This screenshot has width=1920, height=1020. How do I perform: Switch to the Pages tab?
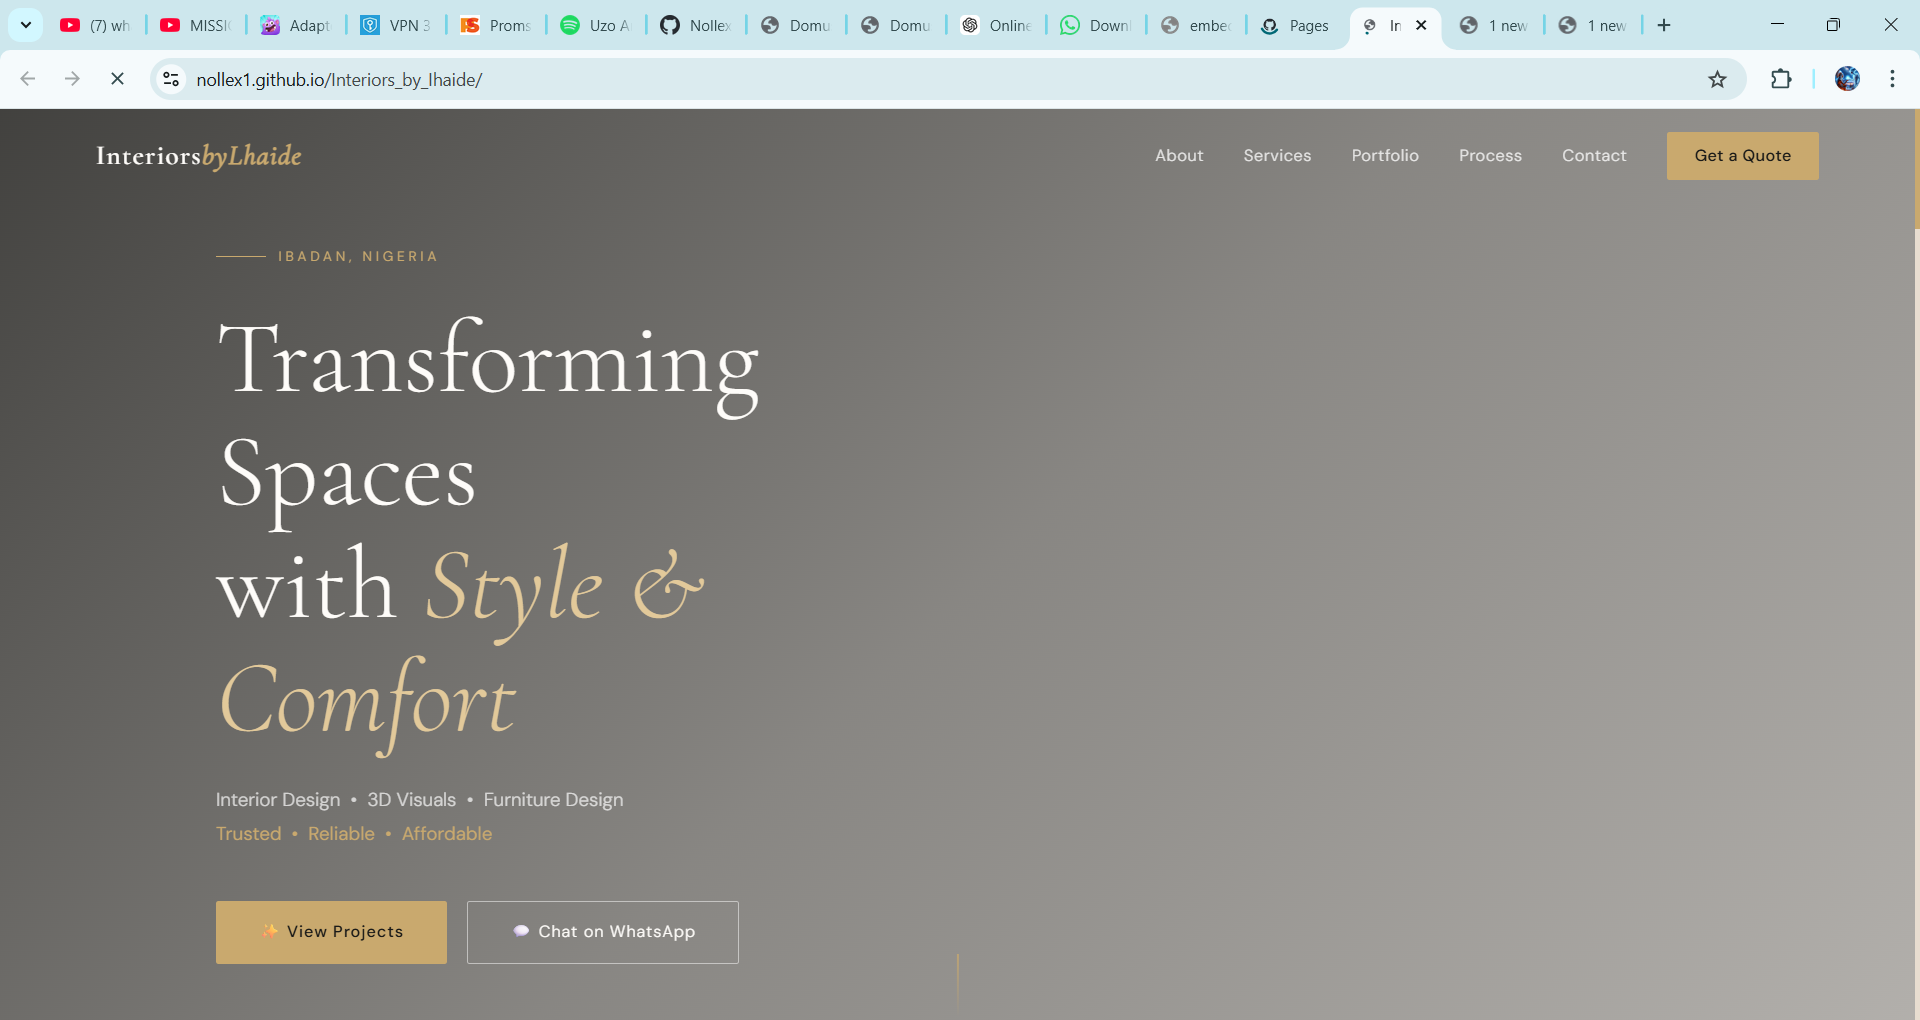tap(1296, 25)
